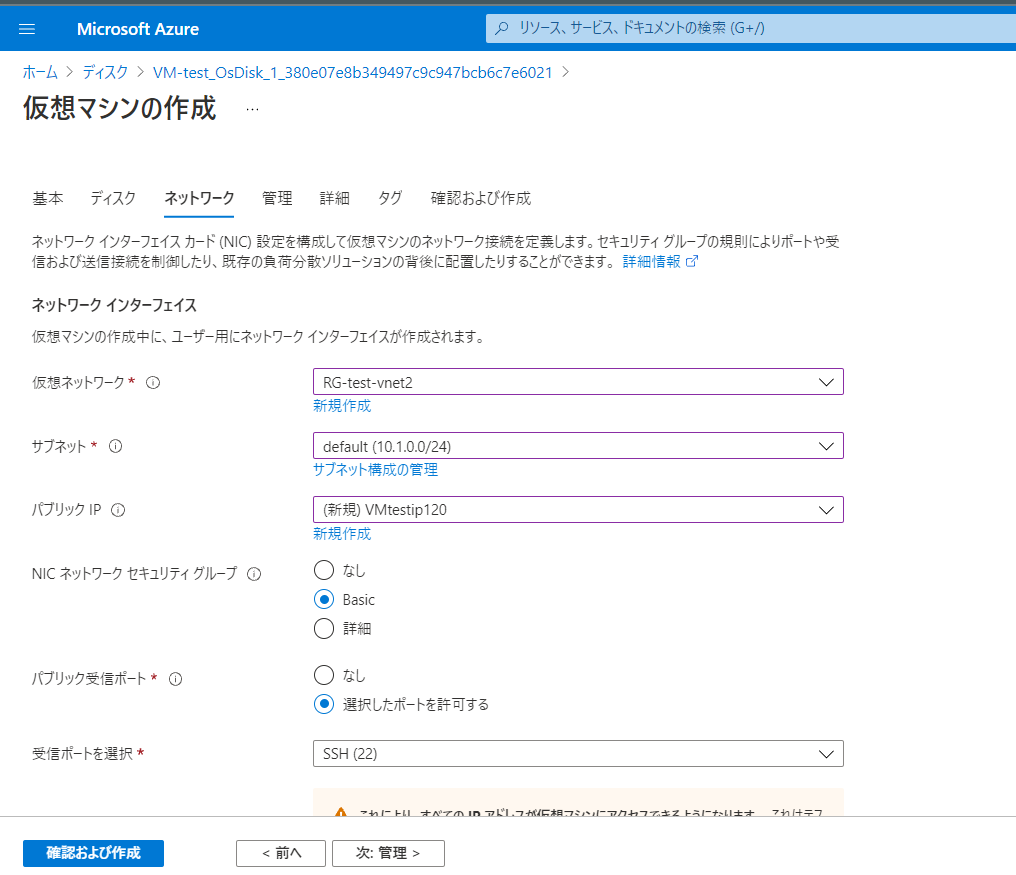Click the 次: 管理 > button
Image resolution: width=1016 pixels, height=875 pixels.
click(x=388, y=853)
